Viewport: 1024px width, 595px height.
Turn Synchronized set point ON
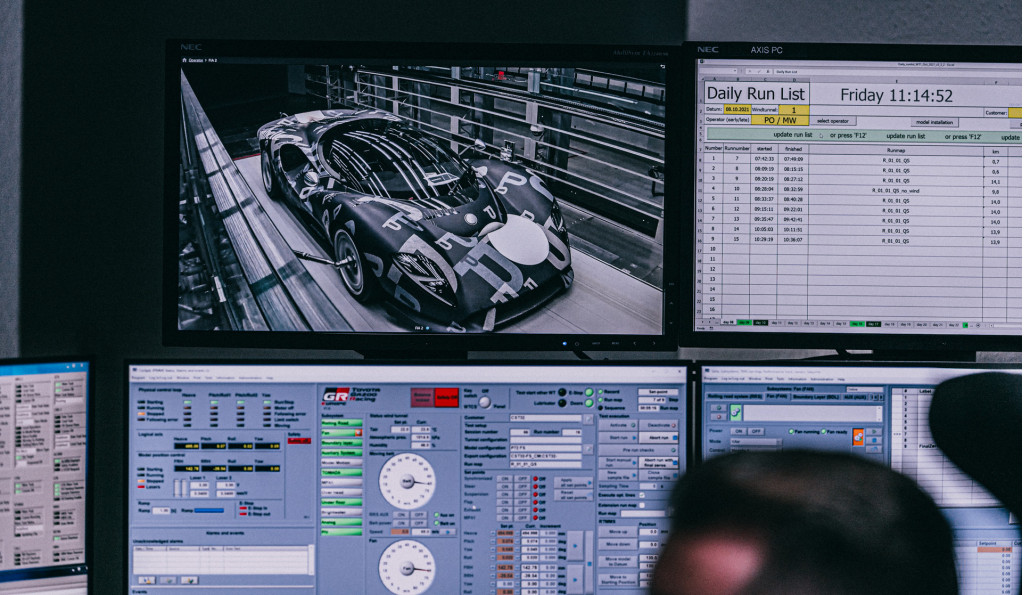tap(505, 479)
